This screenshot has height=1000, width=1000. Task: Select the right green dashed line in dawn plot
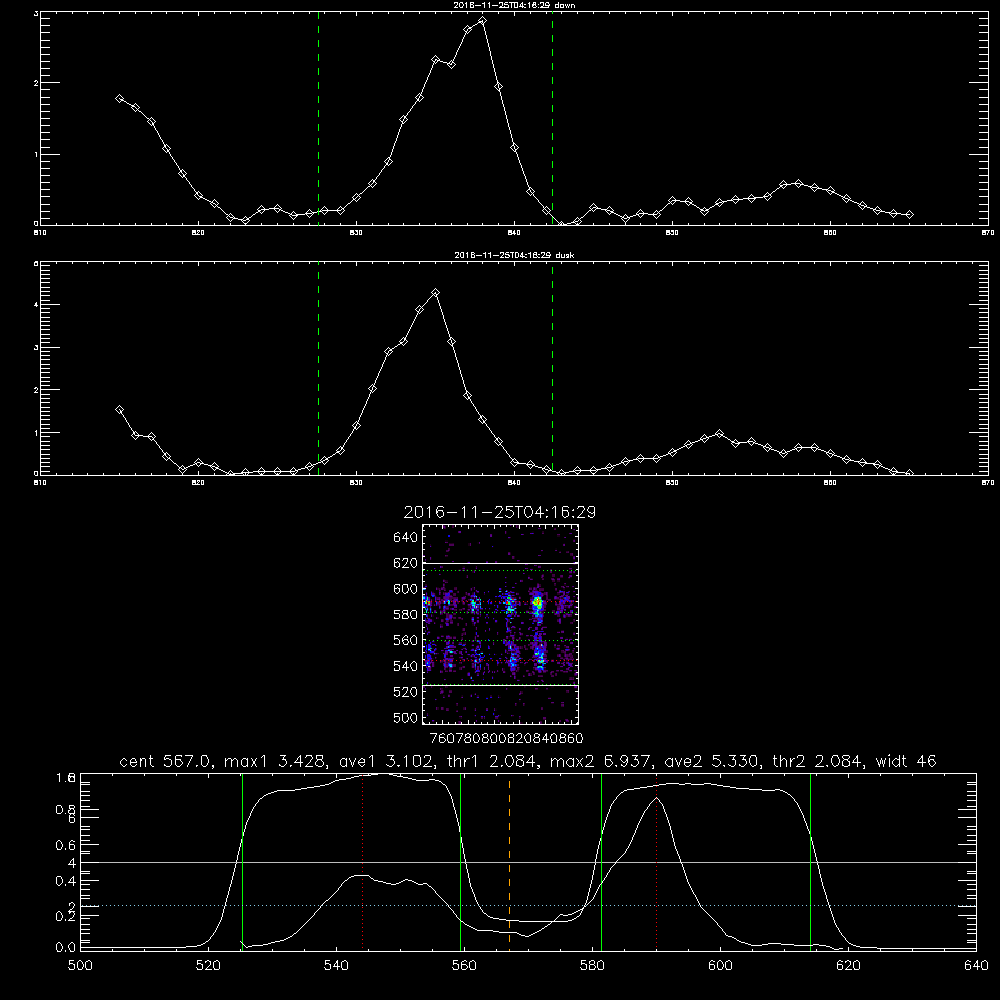pyautogui.click(x=552, y=119)
